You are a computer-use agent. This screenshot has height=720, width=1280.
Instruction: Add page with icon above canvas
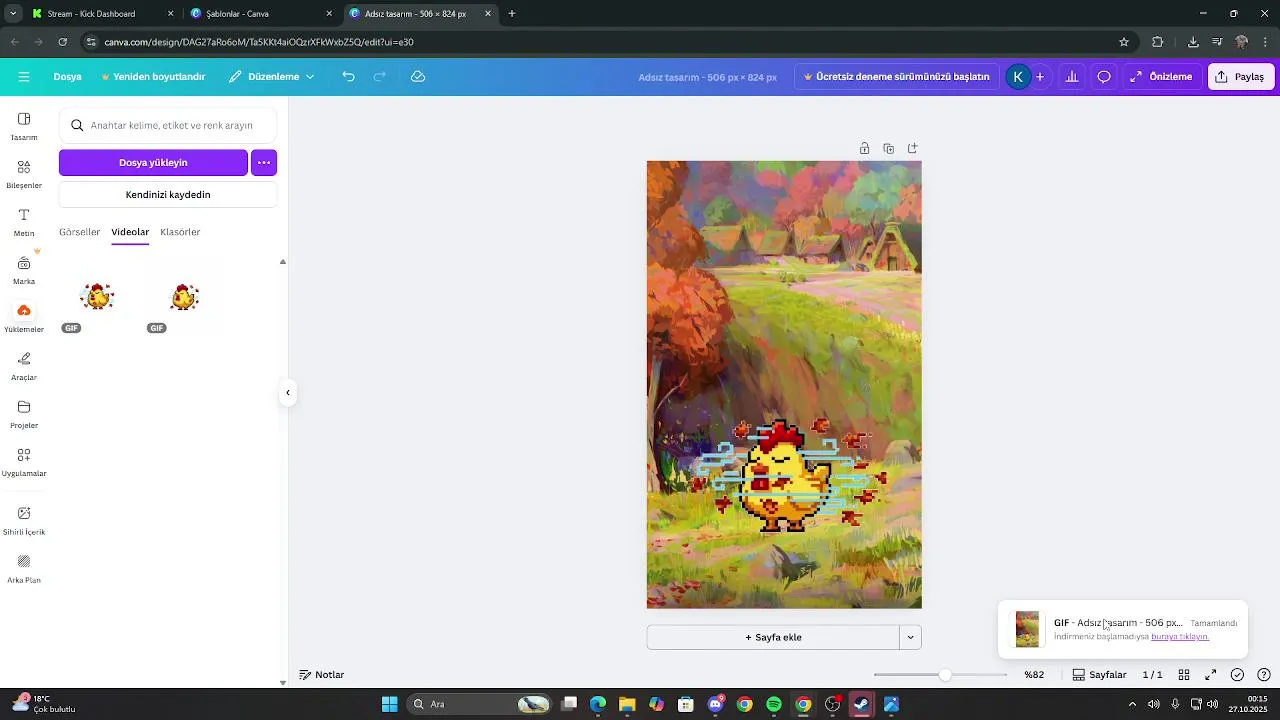pyautogui.click(x=912, y=148)
